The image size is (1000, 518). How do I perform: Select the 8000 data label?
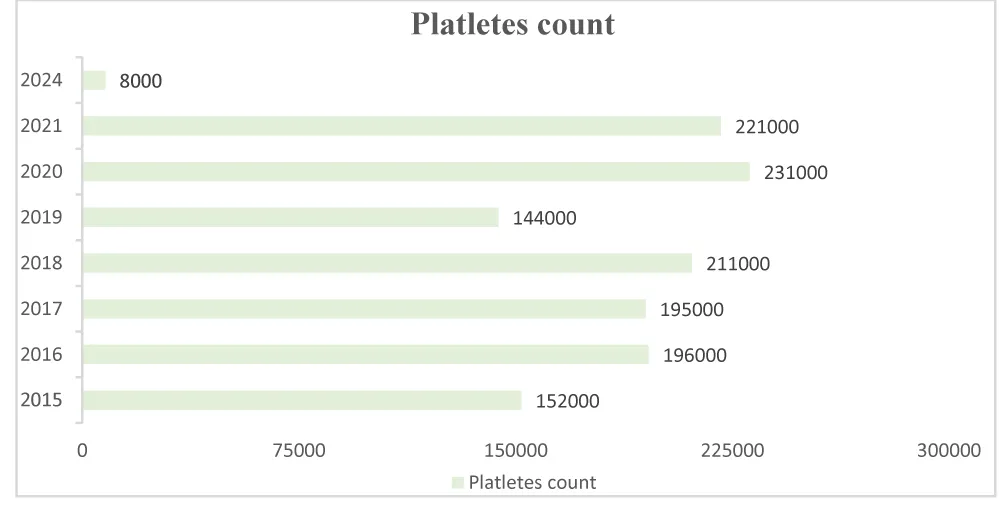coord(139,81)
